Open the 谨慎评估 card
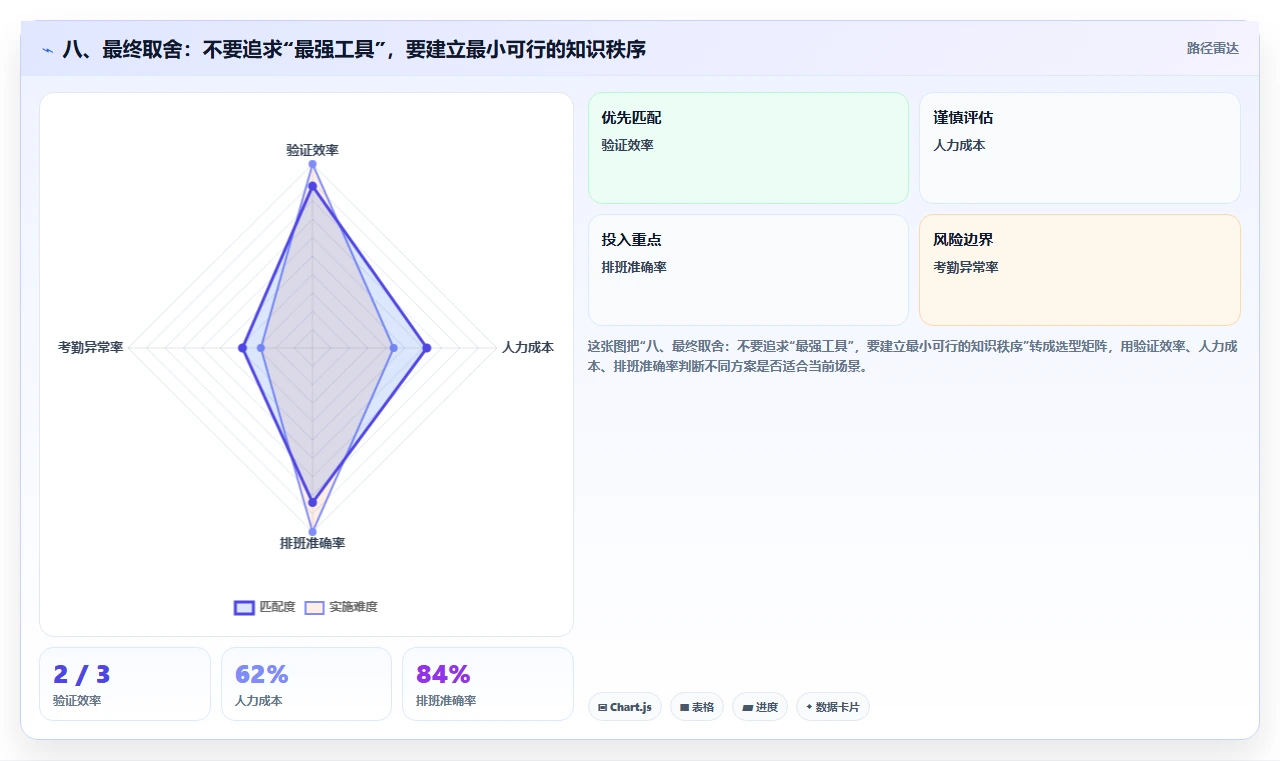This screenshot has height=761, width=1280. click(1080, 148)
